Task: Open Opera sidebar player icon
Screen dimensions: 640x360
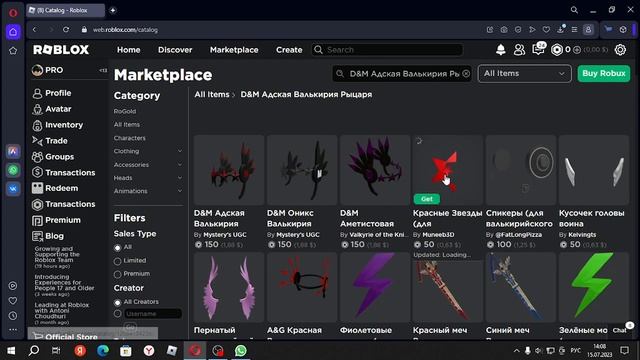Action: 13,286
